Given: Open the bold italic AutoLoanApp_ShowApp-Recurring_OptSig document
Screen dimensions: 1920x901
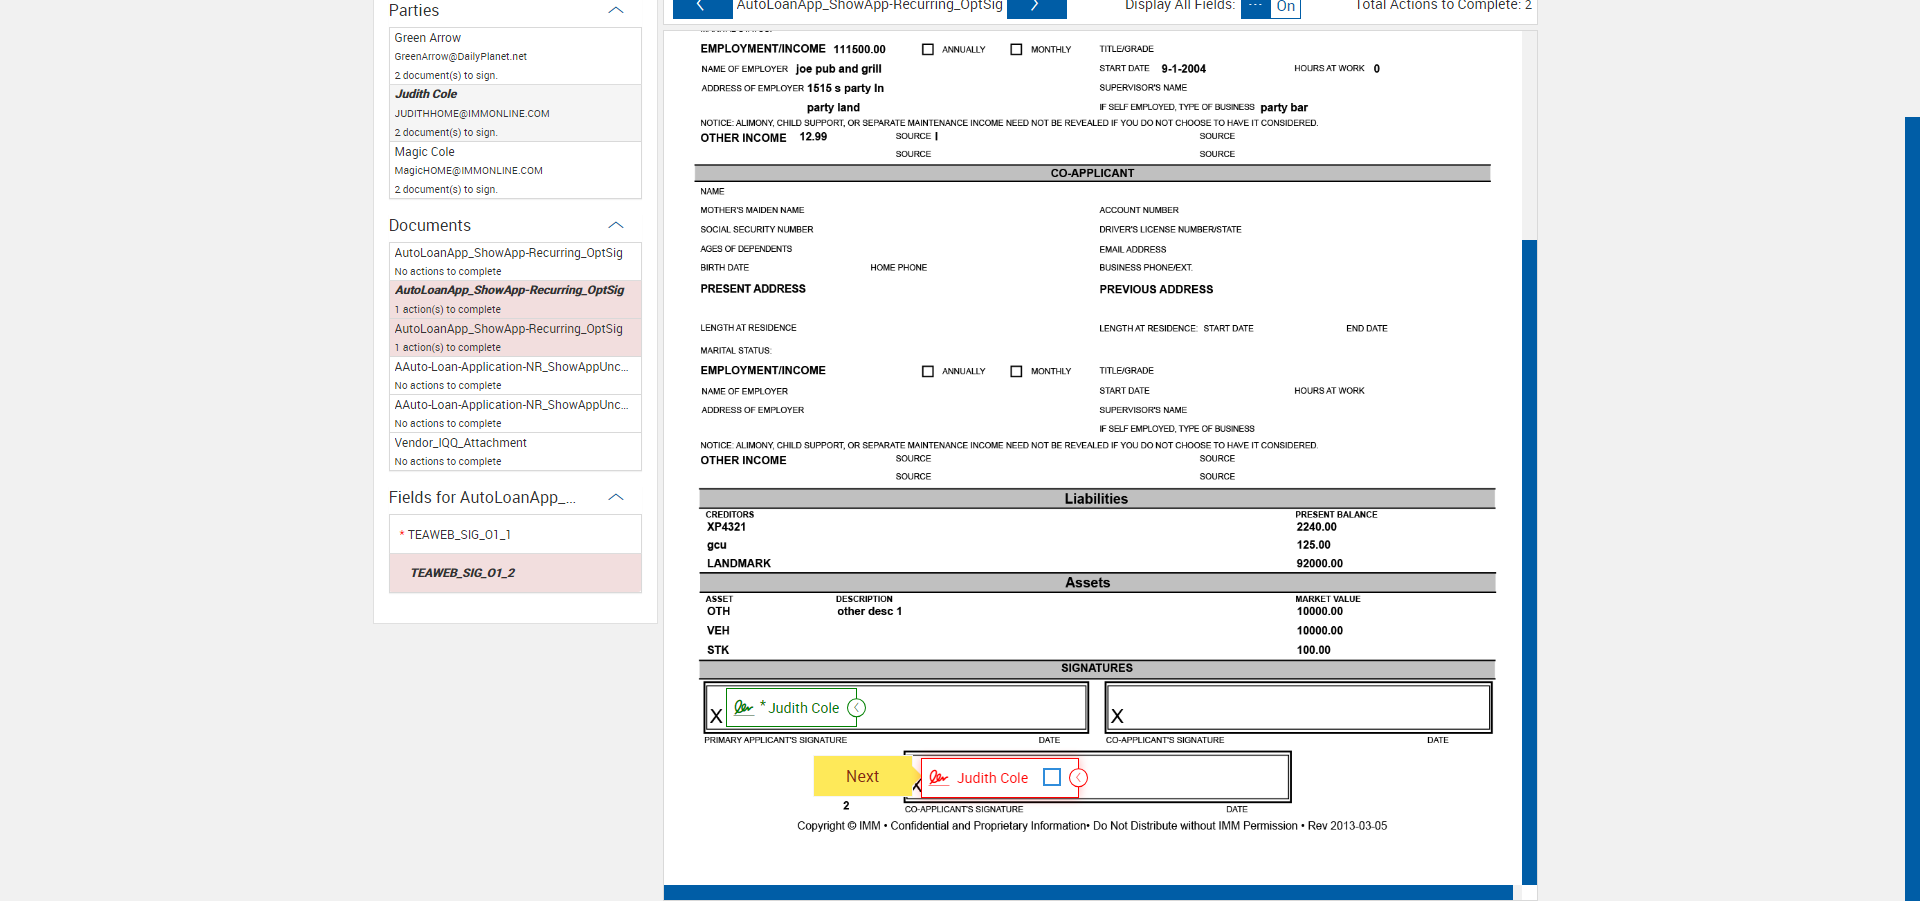Looking at the screenshot, I should (x=515, y=300).
